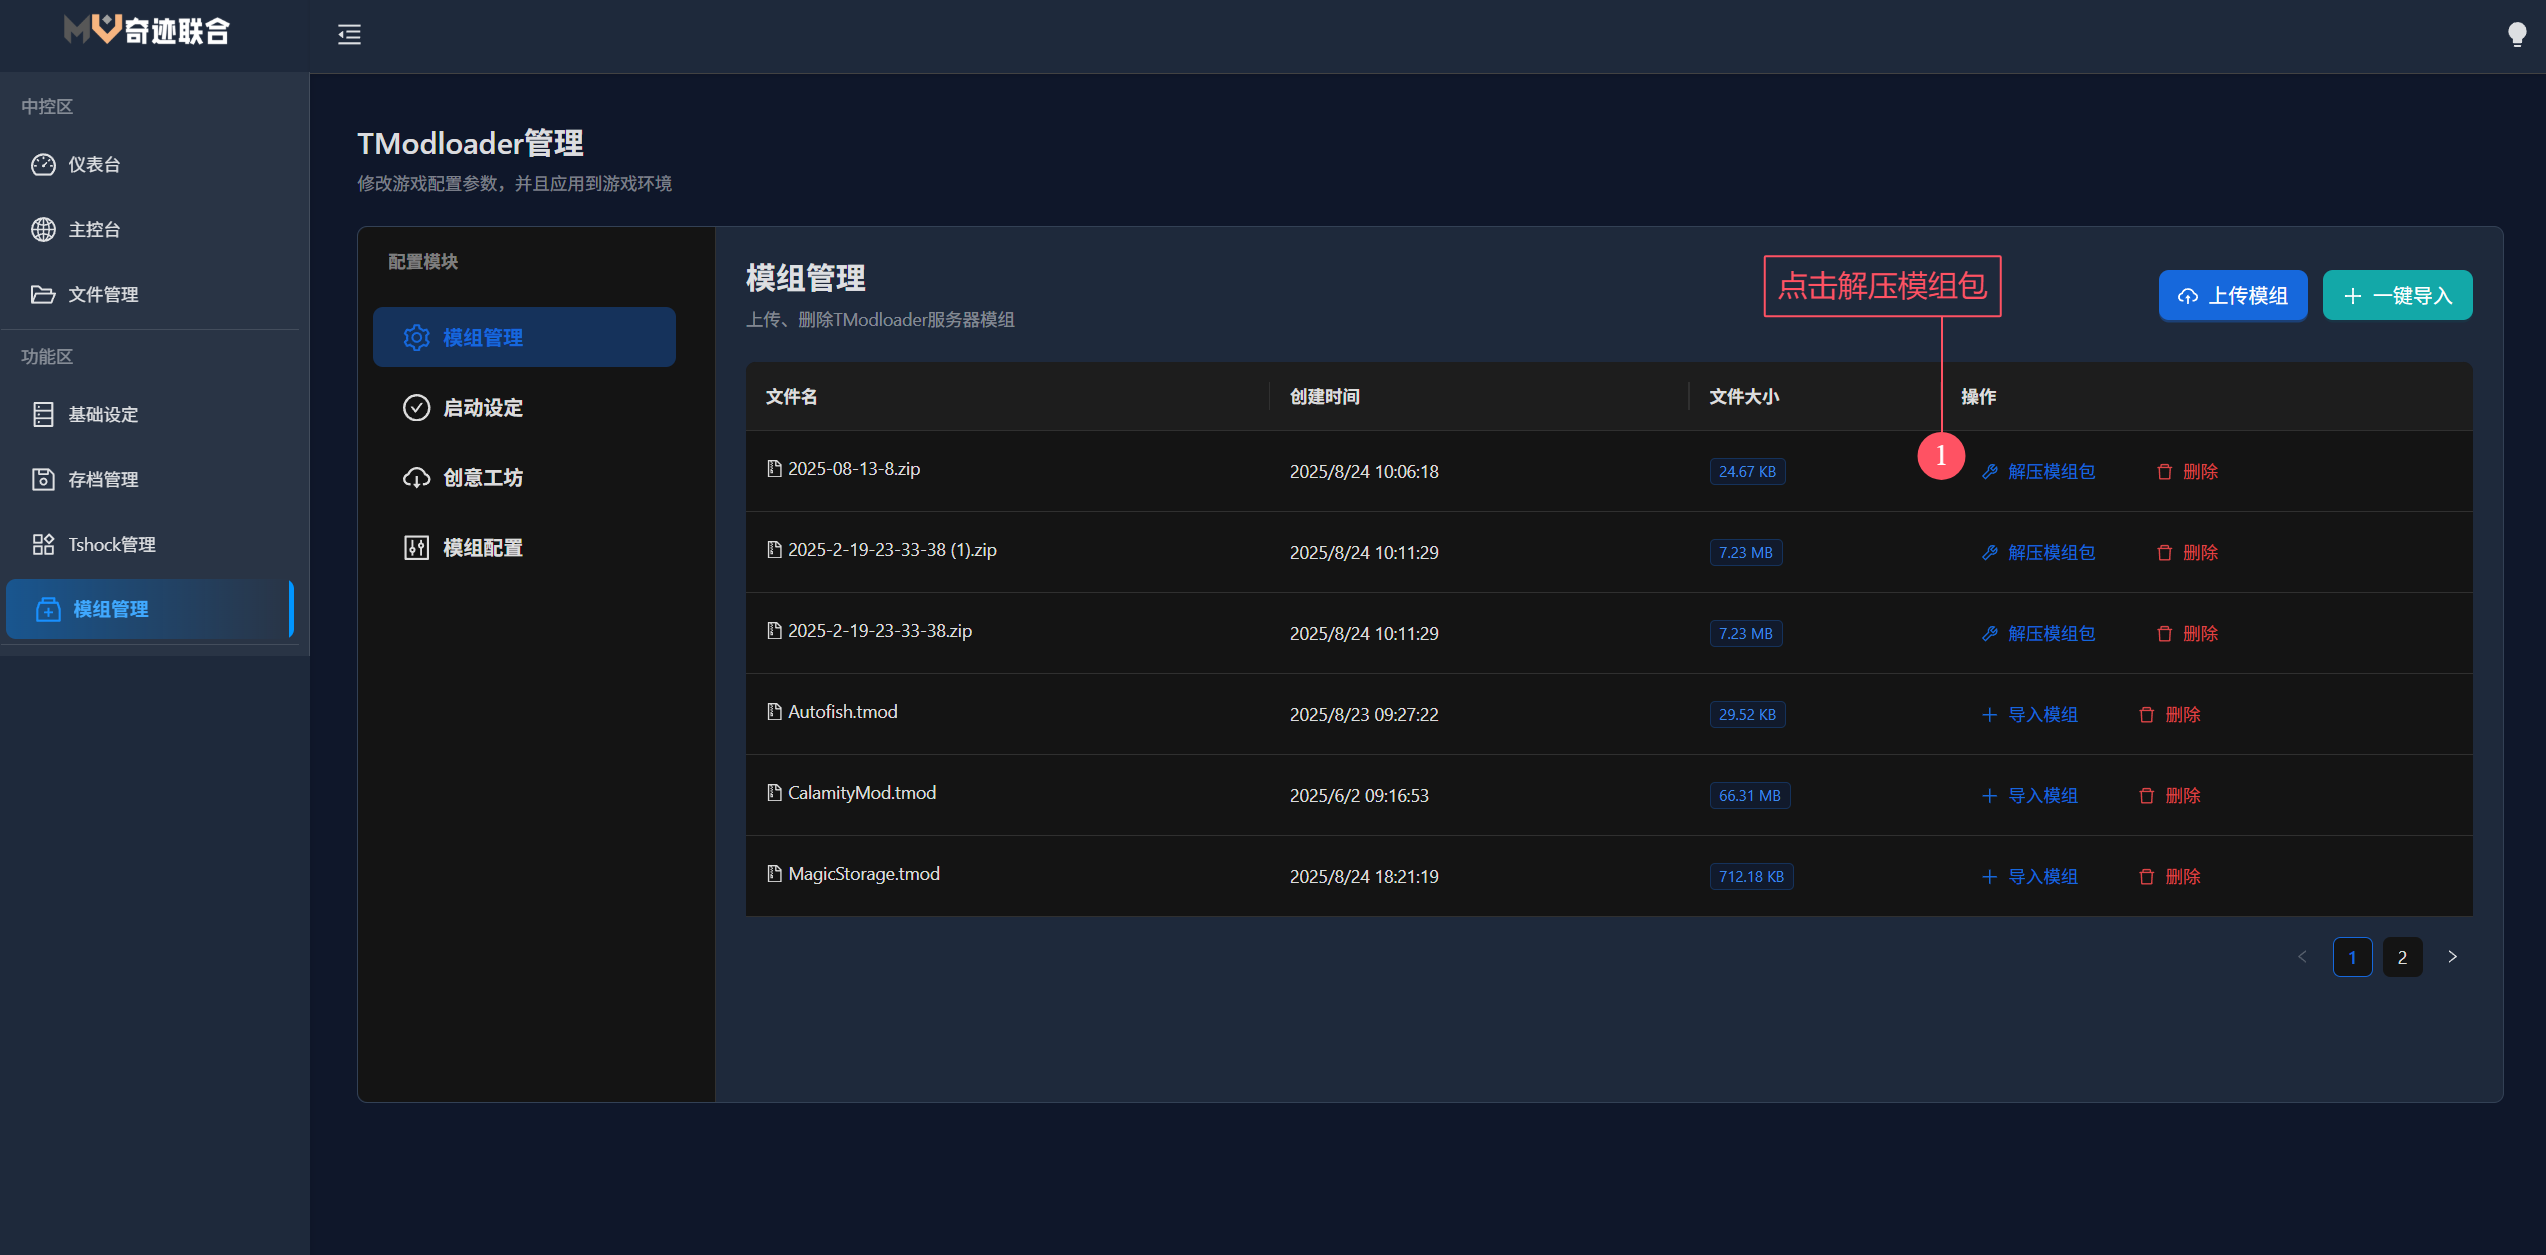Viewport: 2546px width, 1255px height.
Task: Navigate to 存档管理
Action: click(x=102, y=480)
